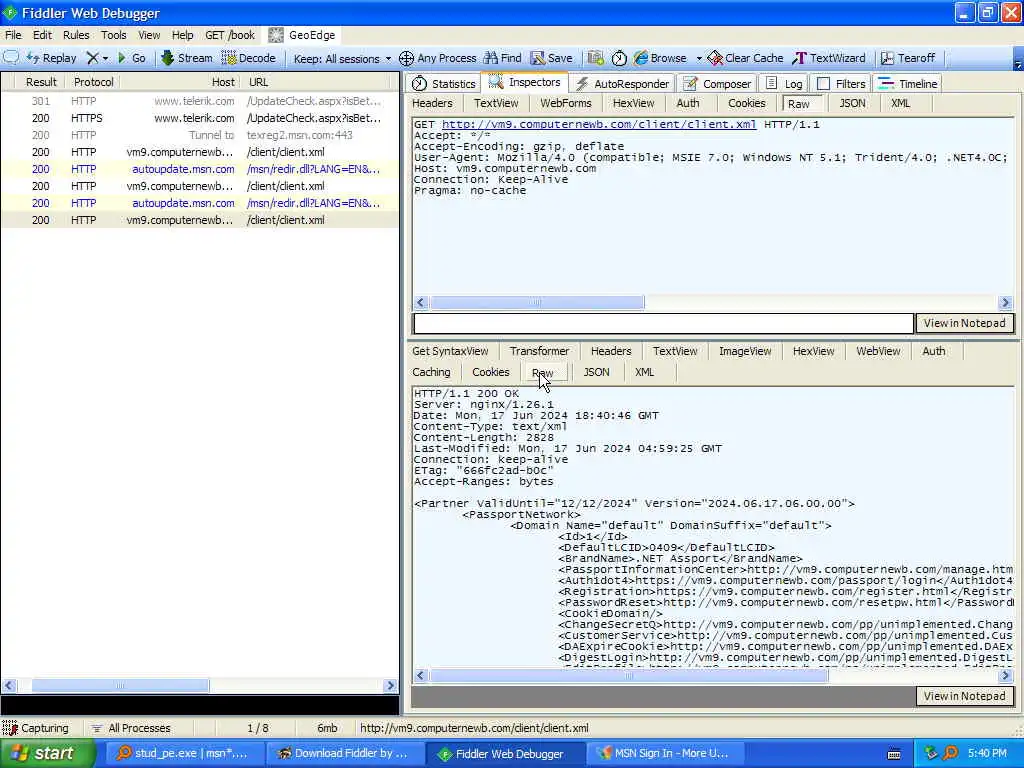Select response Transformer tab
The image size is (1024, 768).
pos(539,351)
